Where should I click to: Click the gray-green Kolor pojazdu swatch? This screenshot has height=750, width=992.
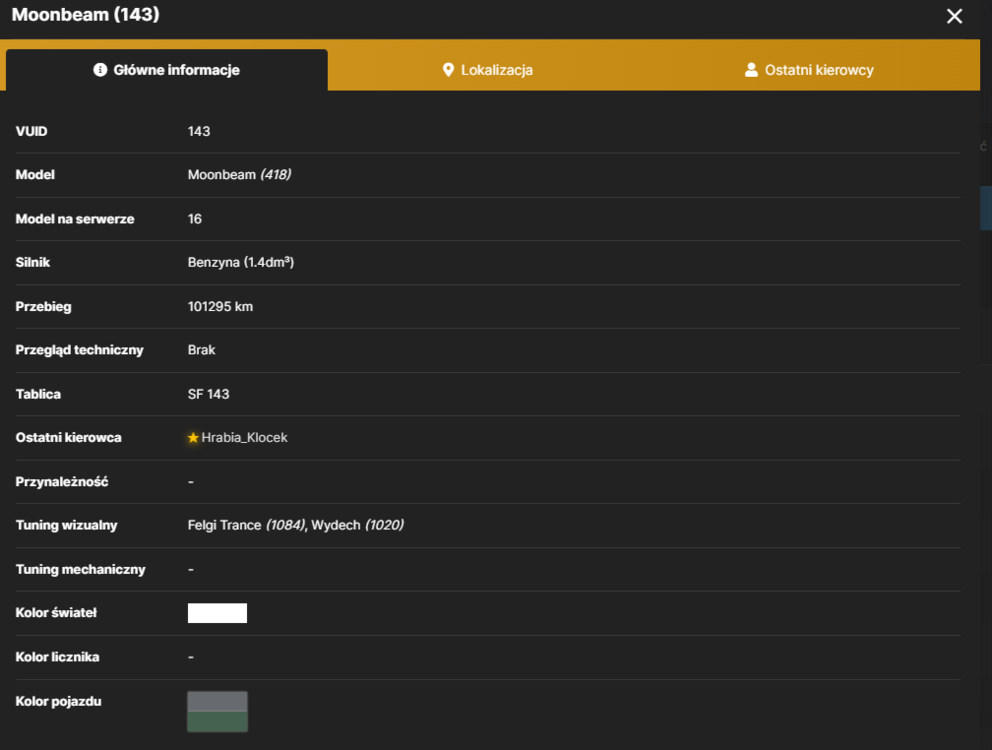(217, 711)
